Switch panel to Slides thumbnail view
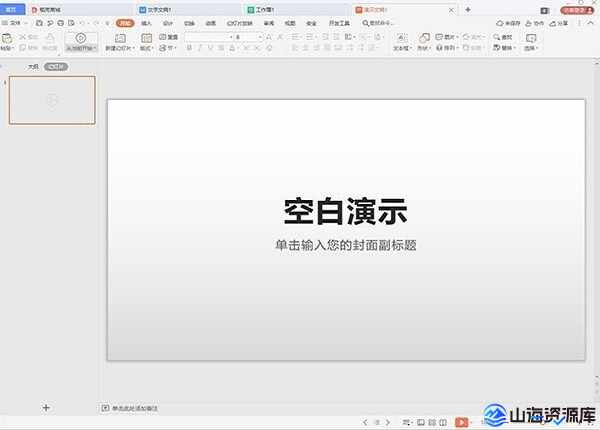This screenshot has height=430, width=600. [x=56, y=67]
